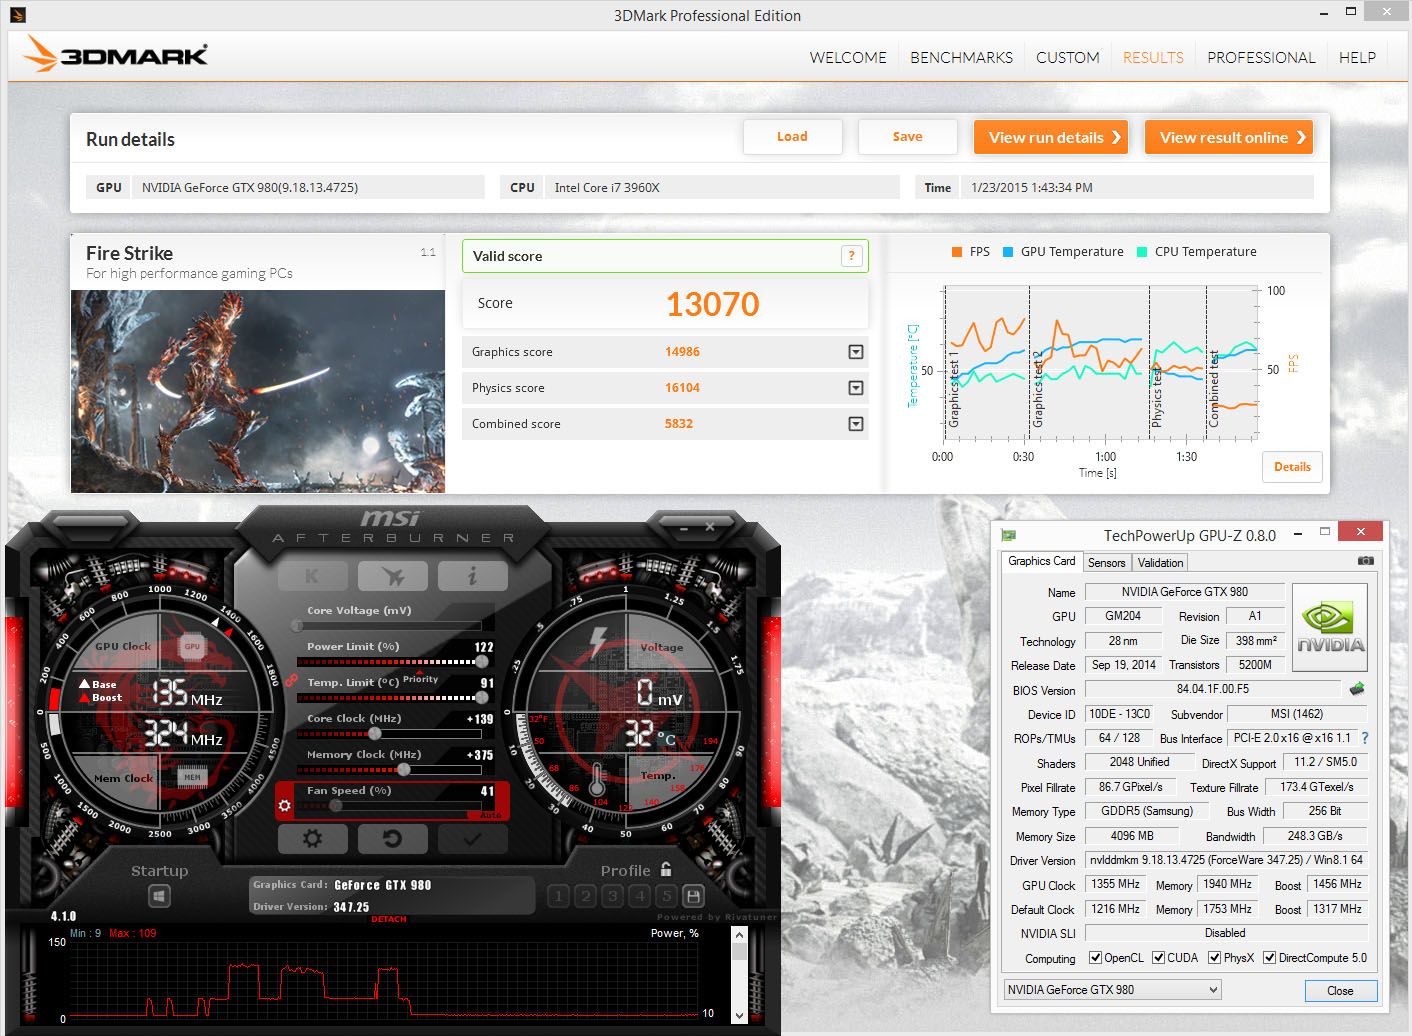Select Afterburner profile slot 3
The width and height of the screenshot is (1412, 1036).
[613, 896]
